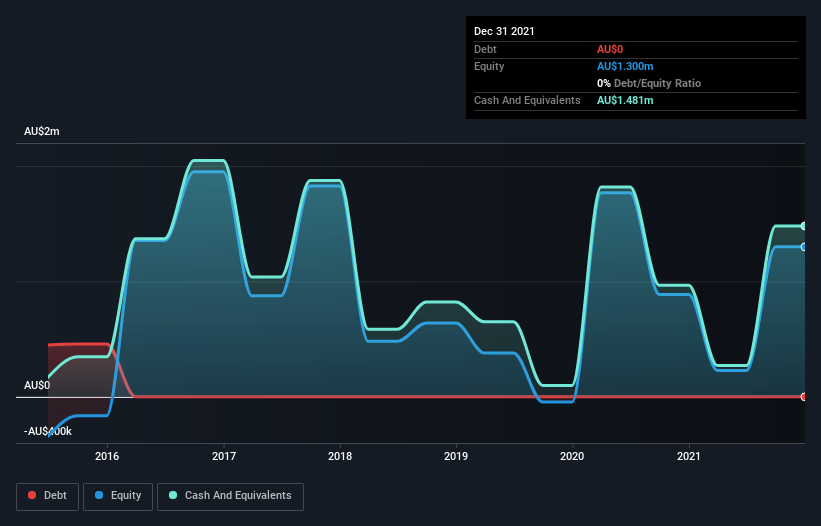Image resolution: width=821 pixels, height=526 pixels.
Task: Click the AU$1.300m equity value
Action: pyautogui.click(x=625, y=66)
